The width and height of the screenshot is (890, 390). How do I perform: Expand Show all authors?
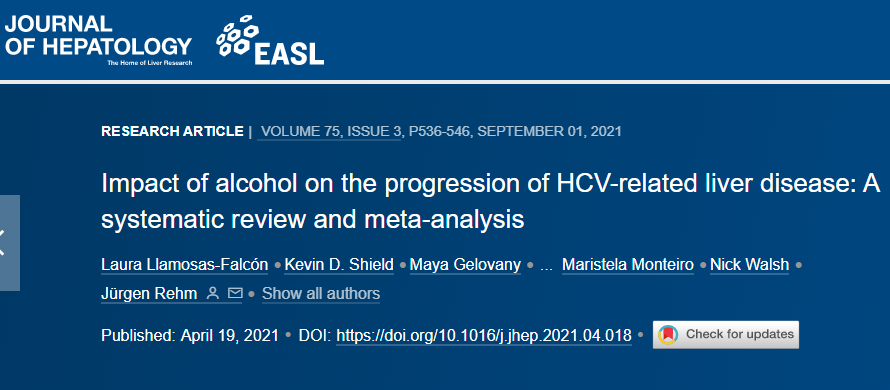tap(321, 293)
